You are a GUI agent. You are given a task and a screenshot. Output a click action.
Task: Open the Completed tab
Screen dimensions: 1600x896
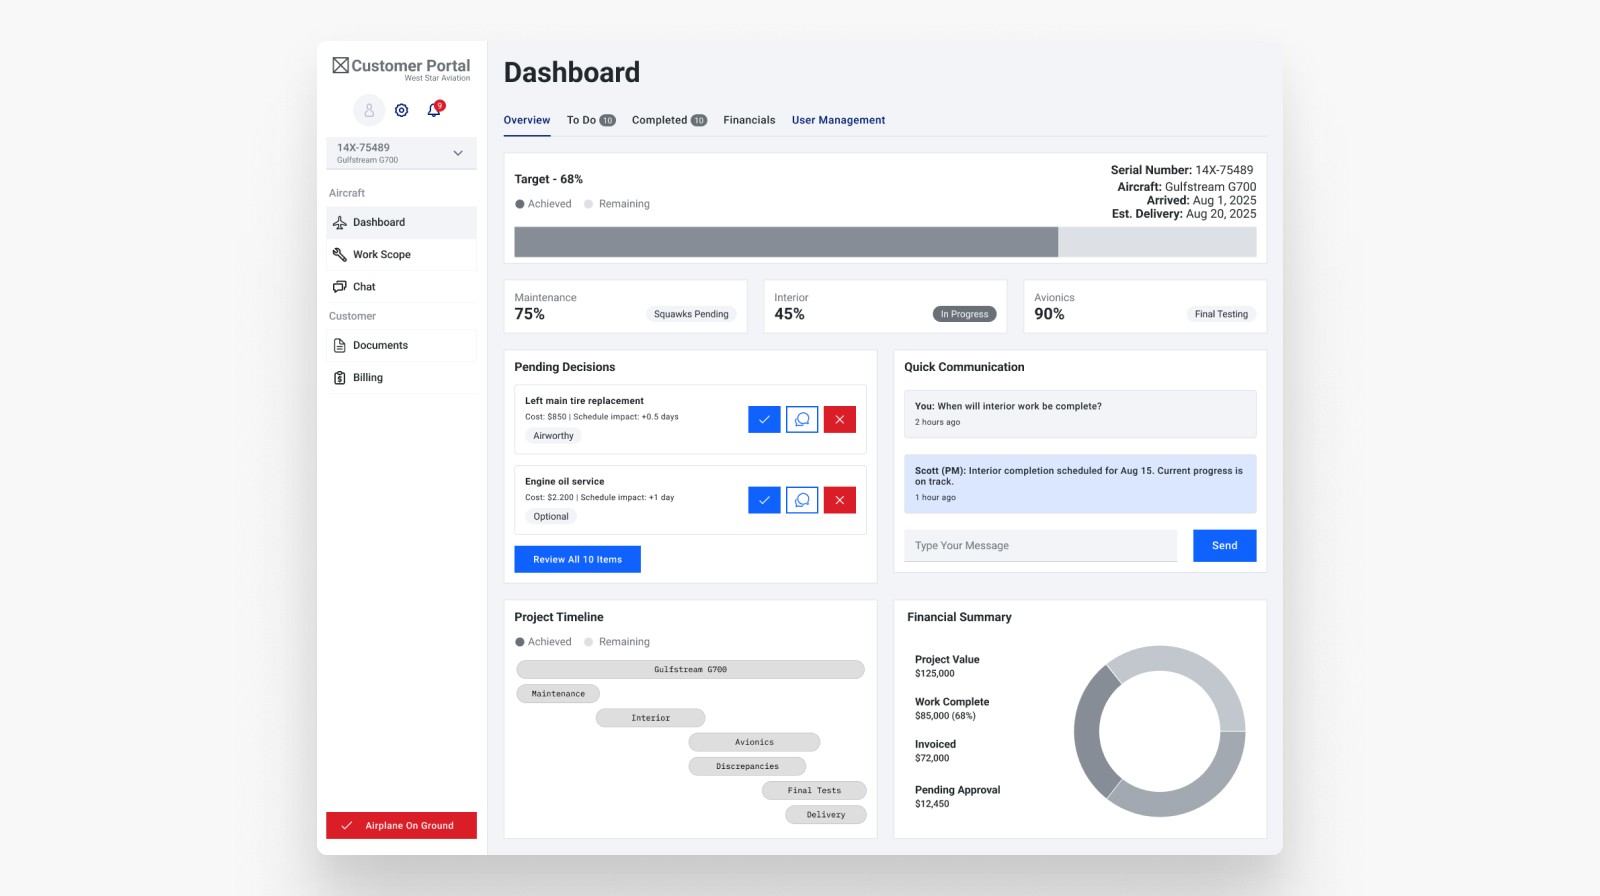coord(669,120)
